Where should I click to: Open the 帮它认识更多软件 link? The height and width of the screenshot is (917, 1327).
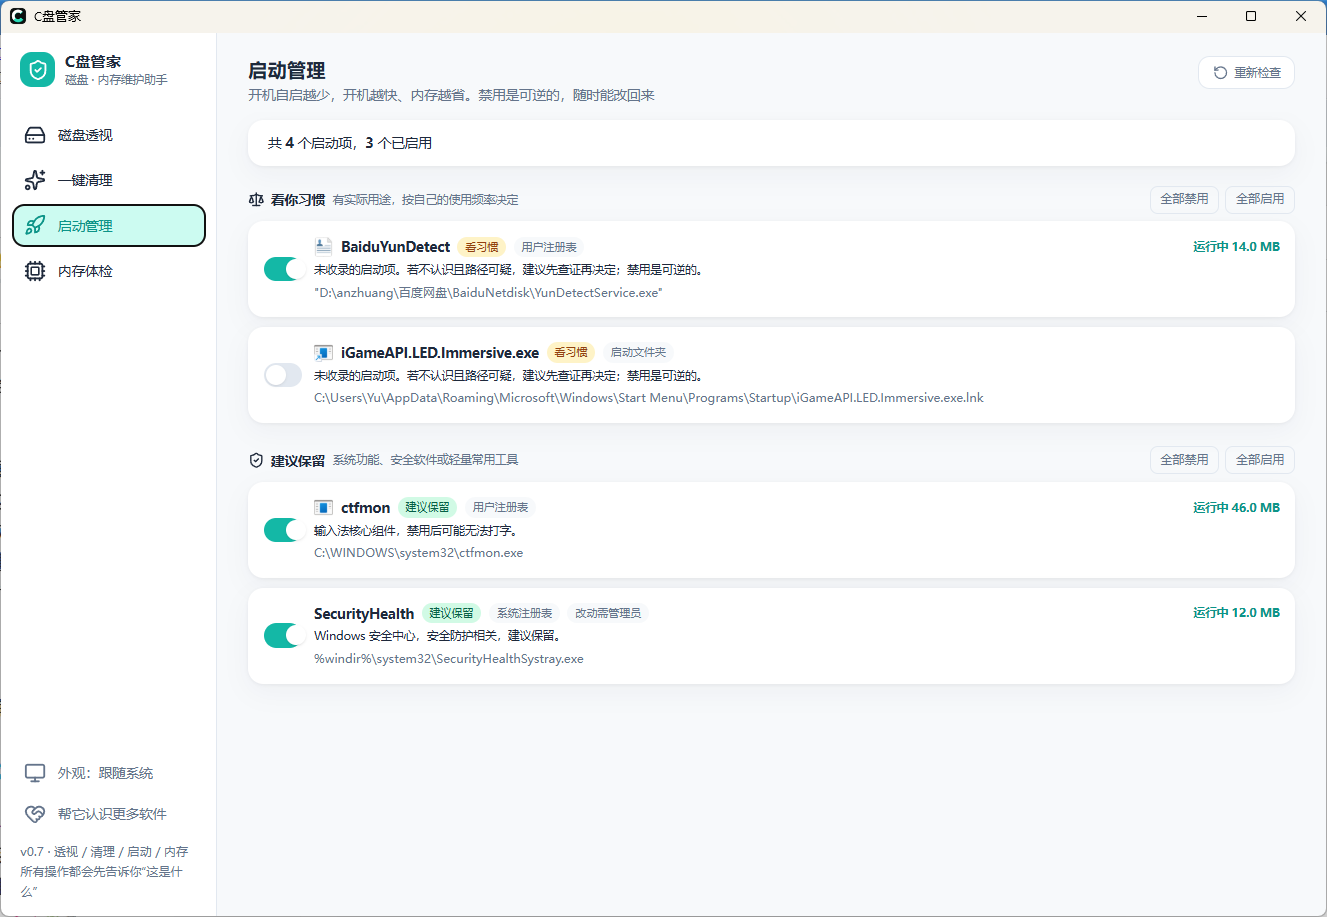click(x=109, y=814)
